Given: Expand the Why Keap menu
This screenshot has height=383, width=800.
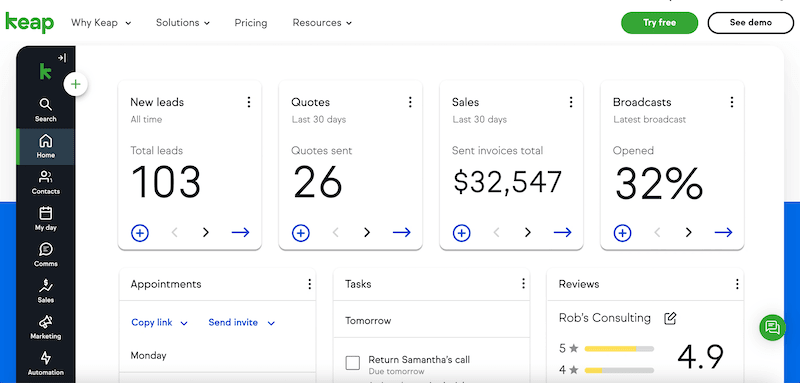Looking at the screenshot, I should [101, 23].
